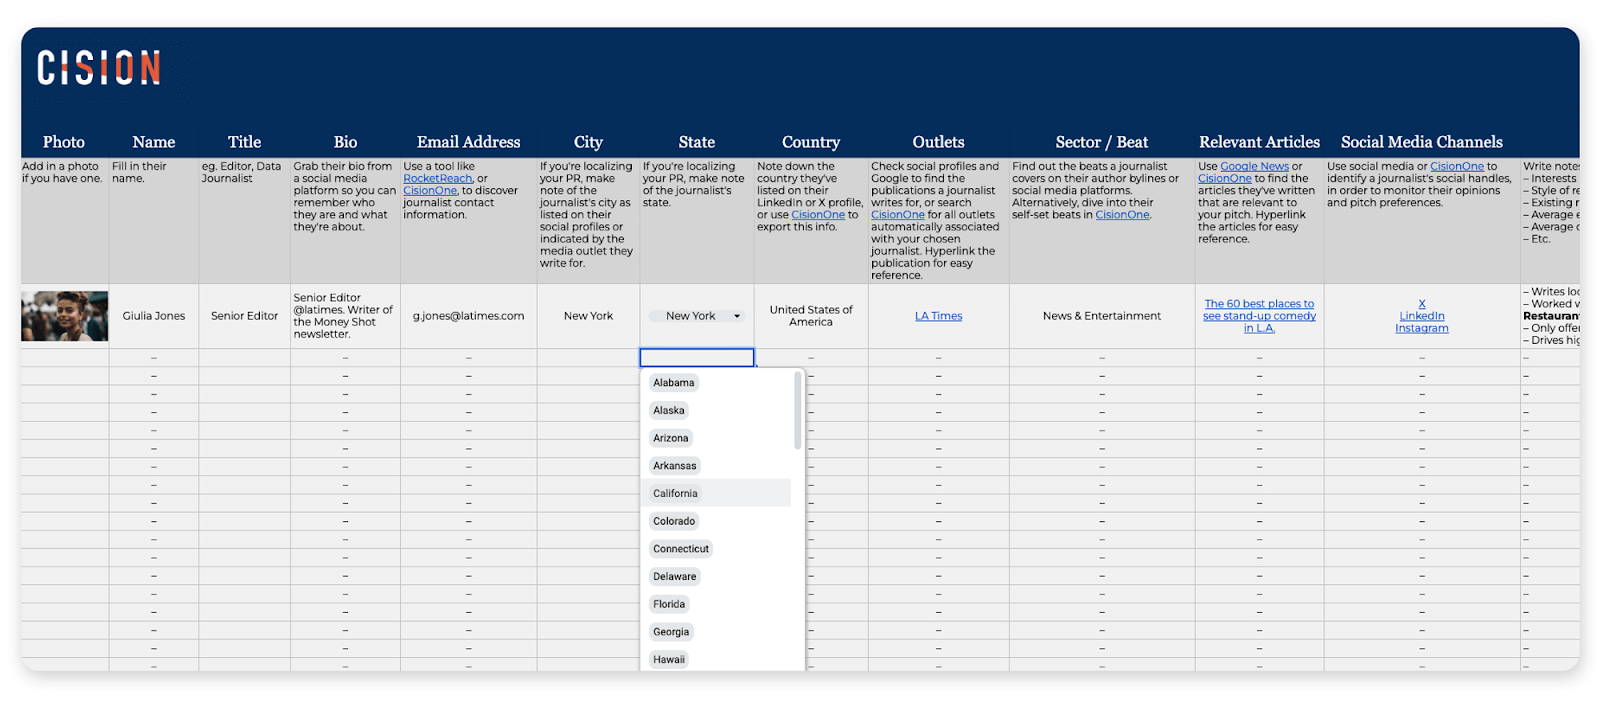1600x701 pixels.
Task: Open CisionOne link in Sector / Beat column
Action: coord(1122,215)
